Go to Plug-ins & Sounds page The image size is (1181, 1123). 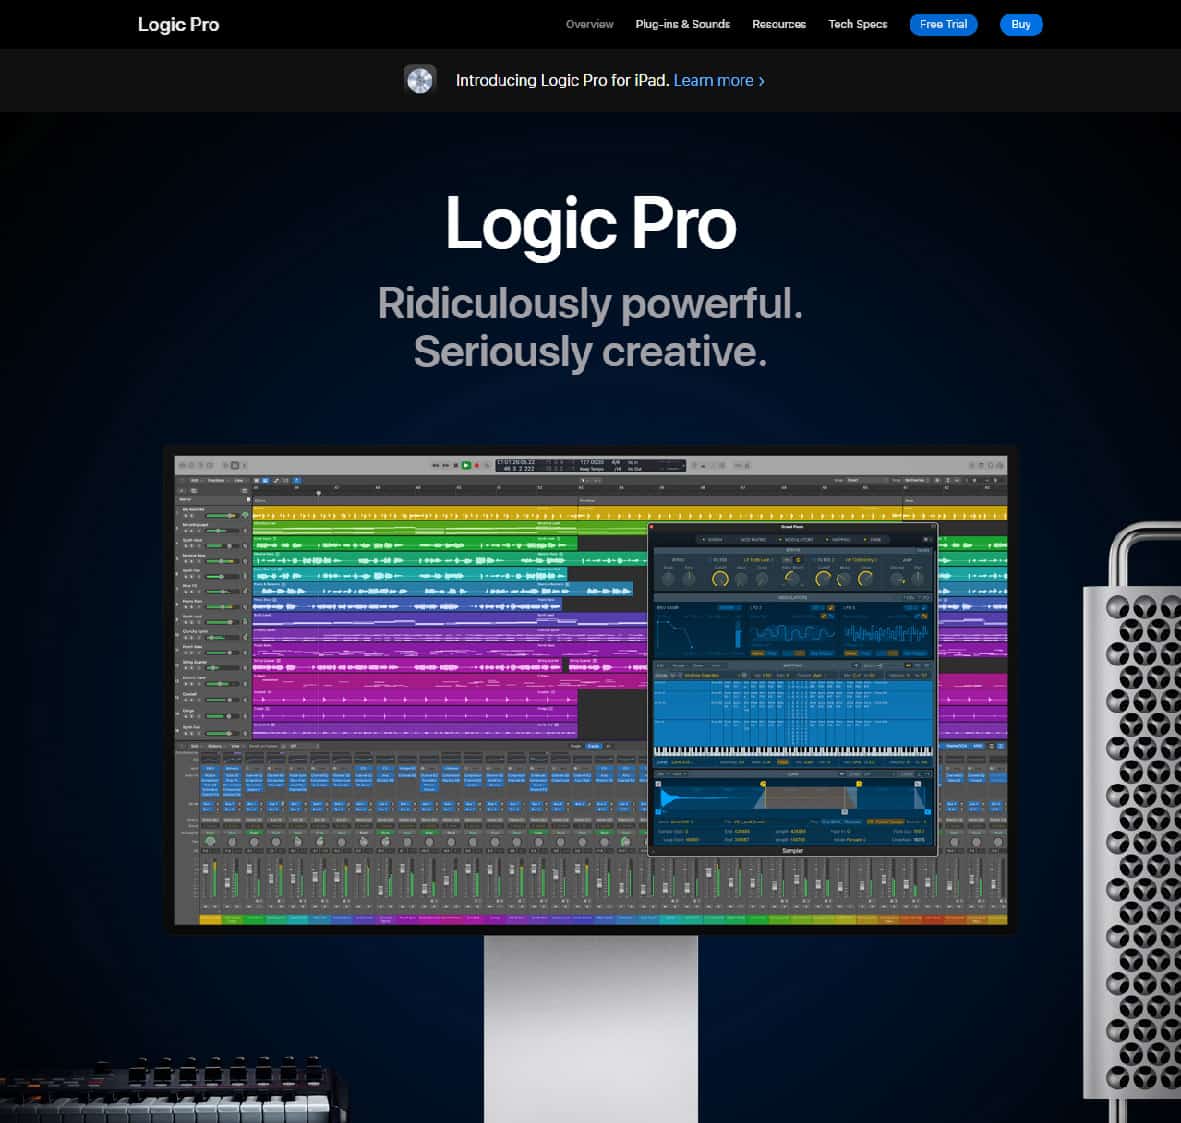682,24
